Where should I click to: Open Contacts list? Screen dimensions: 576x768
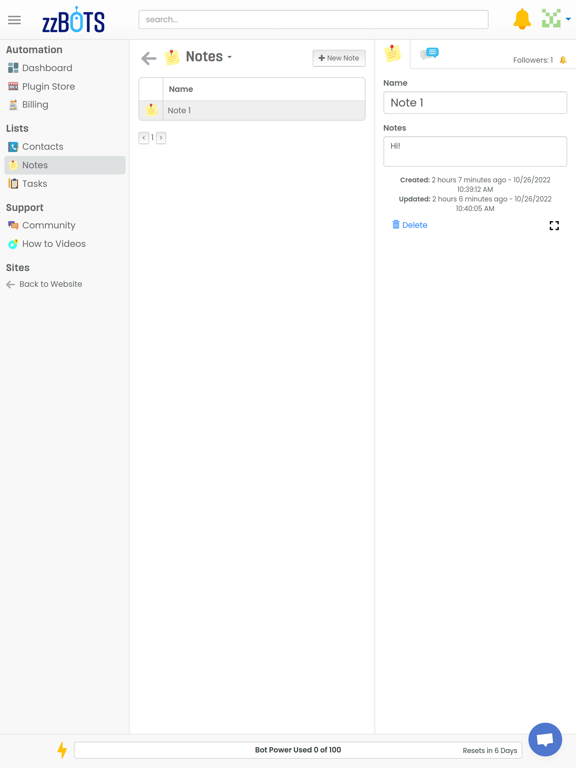pos(42,147)
